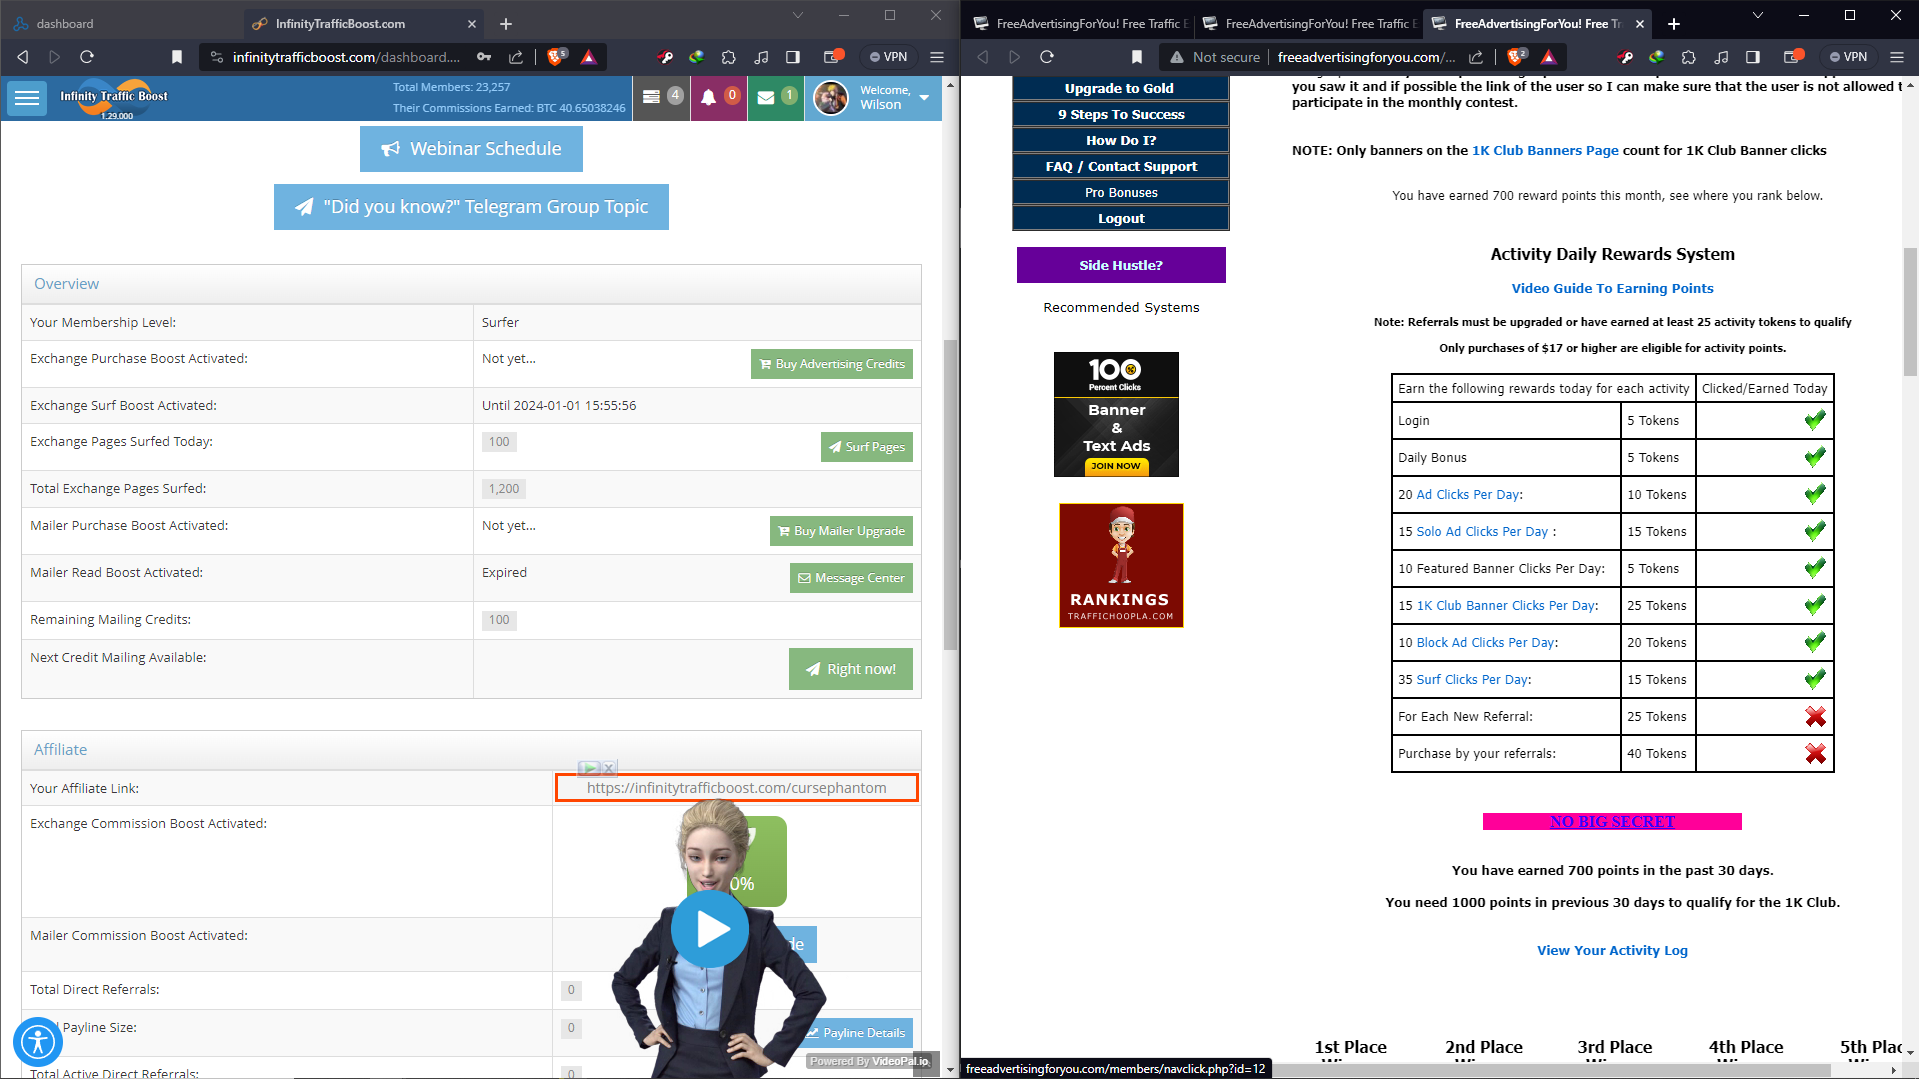Play the VideoPal avatar video
The image size is (1919, 1079).
click(710, 929)
